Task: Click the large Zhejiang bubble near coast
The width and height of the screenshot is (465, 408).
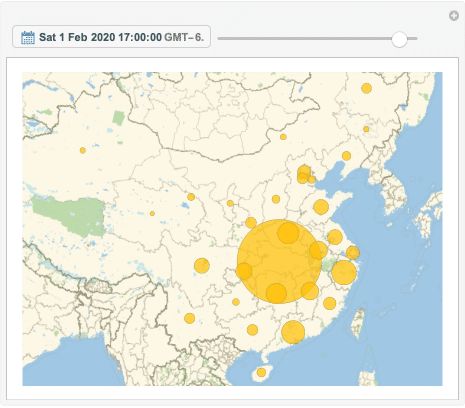Action: 344,273
